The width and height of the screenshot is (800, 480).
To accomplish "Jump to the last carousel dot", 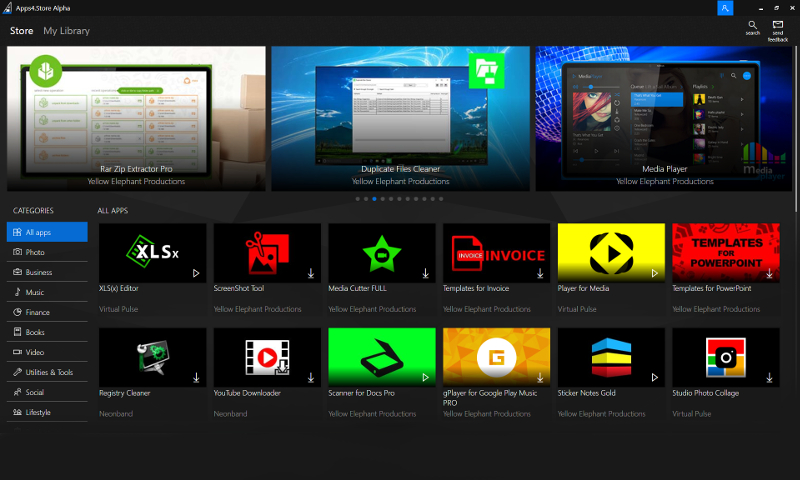I will coord(441,199).
